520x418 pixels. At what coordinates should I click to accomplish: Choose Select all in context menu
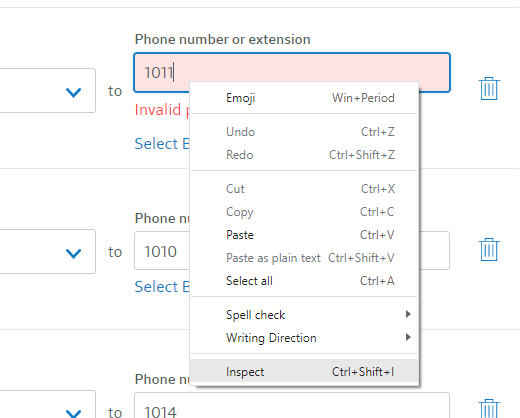pos(304,281)
